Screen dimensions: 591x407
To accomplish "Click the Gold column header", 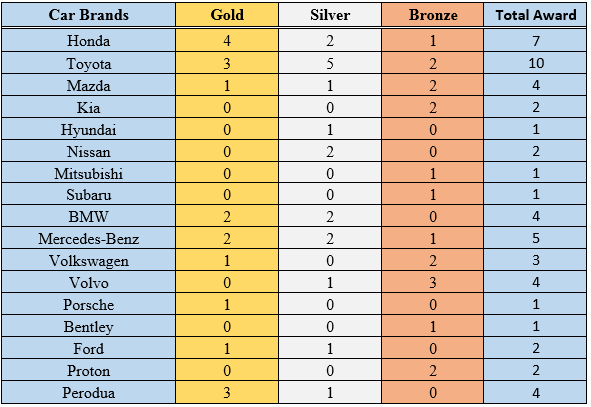I will coord(227,15).
